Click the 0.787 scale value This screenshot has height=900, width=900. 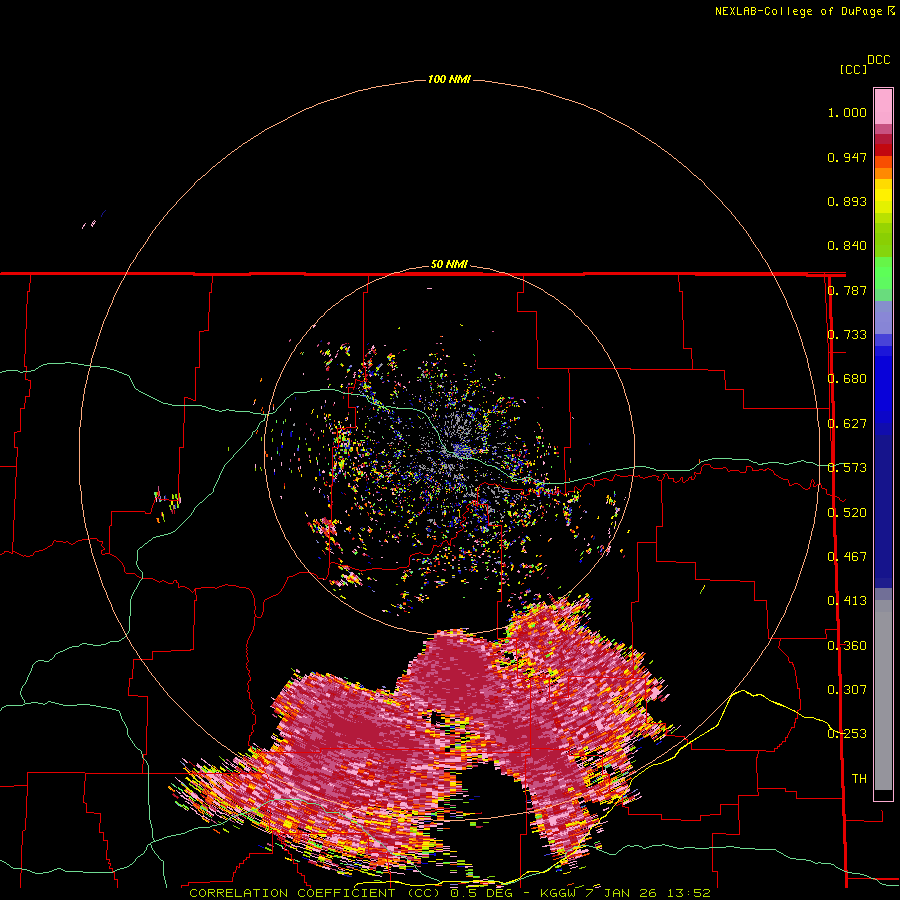point(847,290)
